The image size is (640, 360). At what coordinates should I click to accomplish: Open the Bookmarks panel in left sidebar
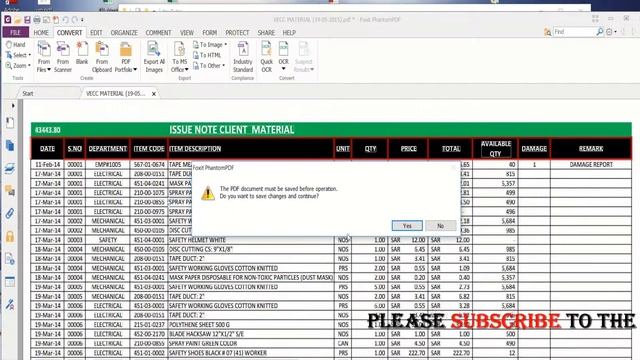[10, 123]
